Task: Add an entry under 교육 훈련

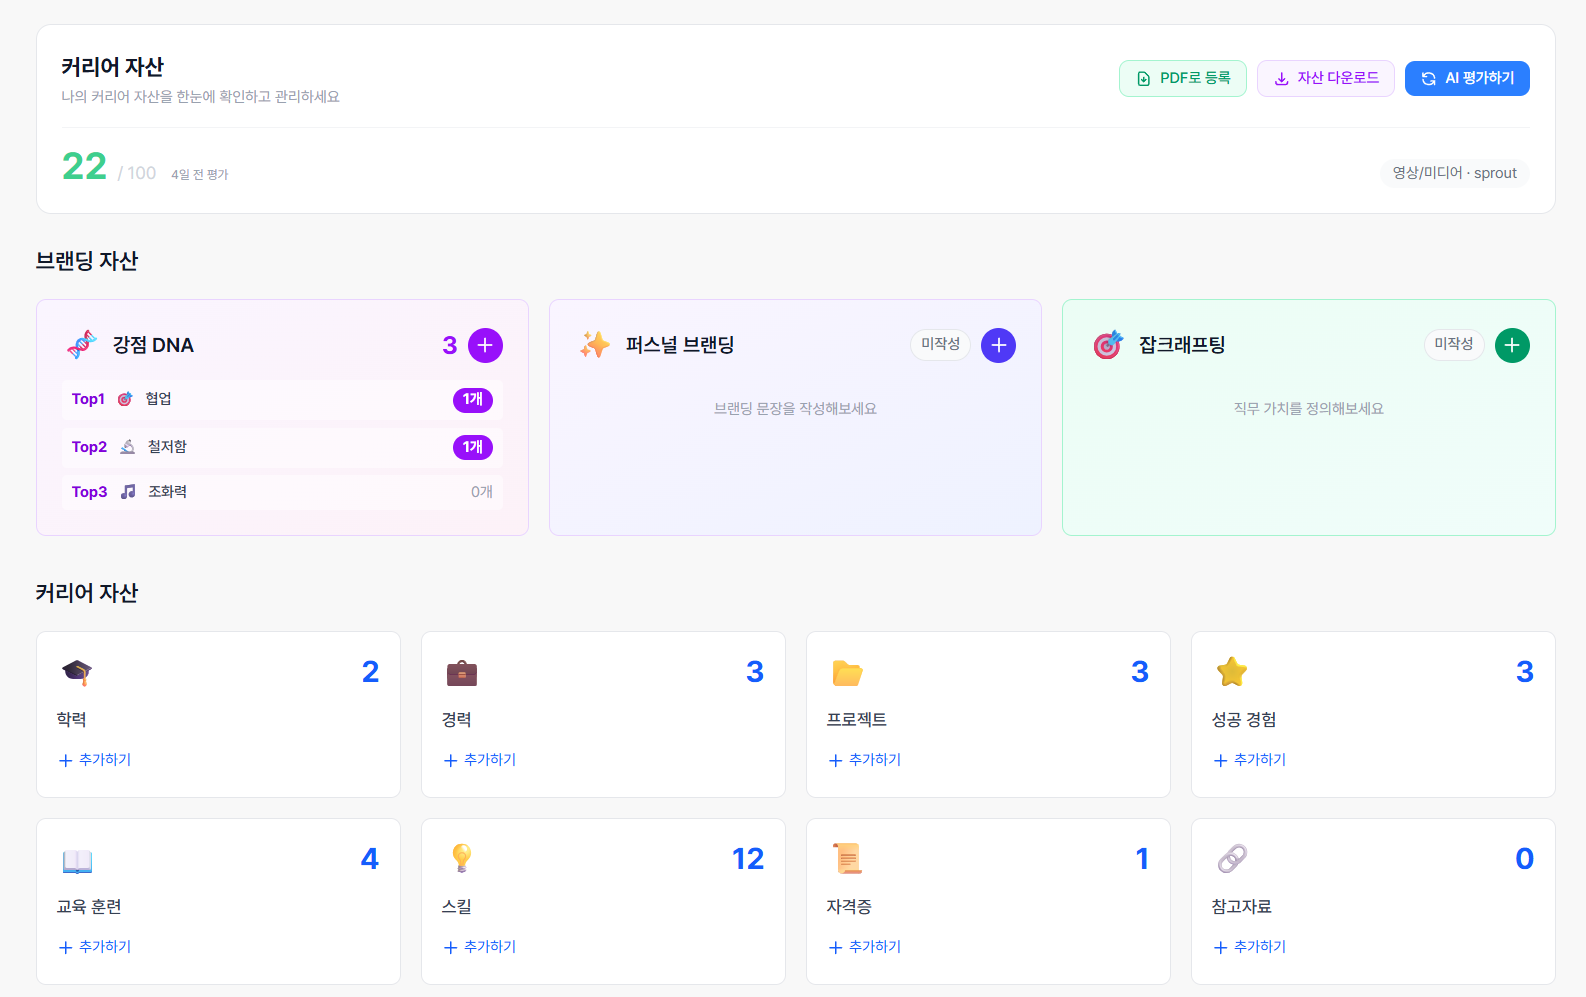Action: point(95,947)
